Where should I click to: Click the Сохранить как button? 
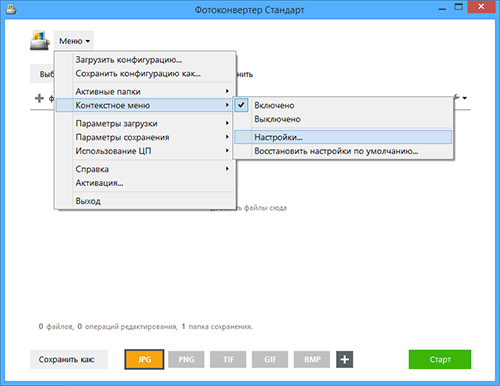[x=69, y=359]
